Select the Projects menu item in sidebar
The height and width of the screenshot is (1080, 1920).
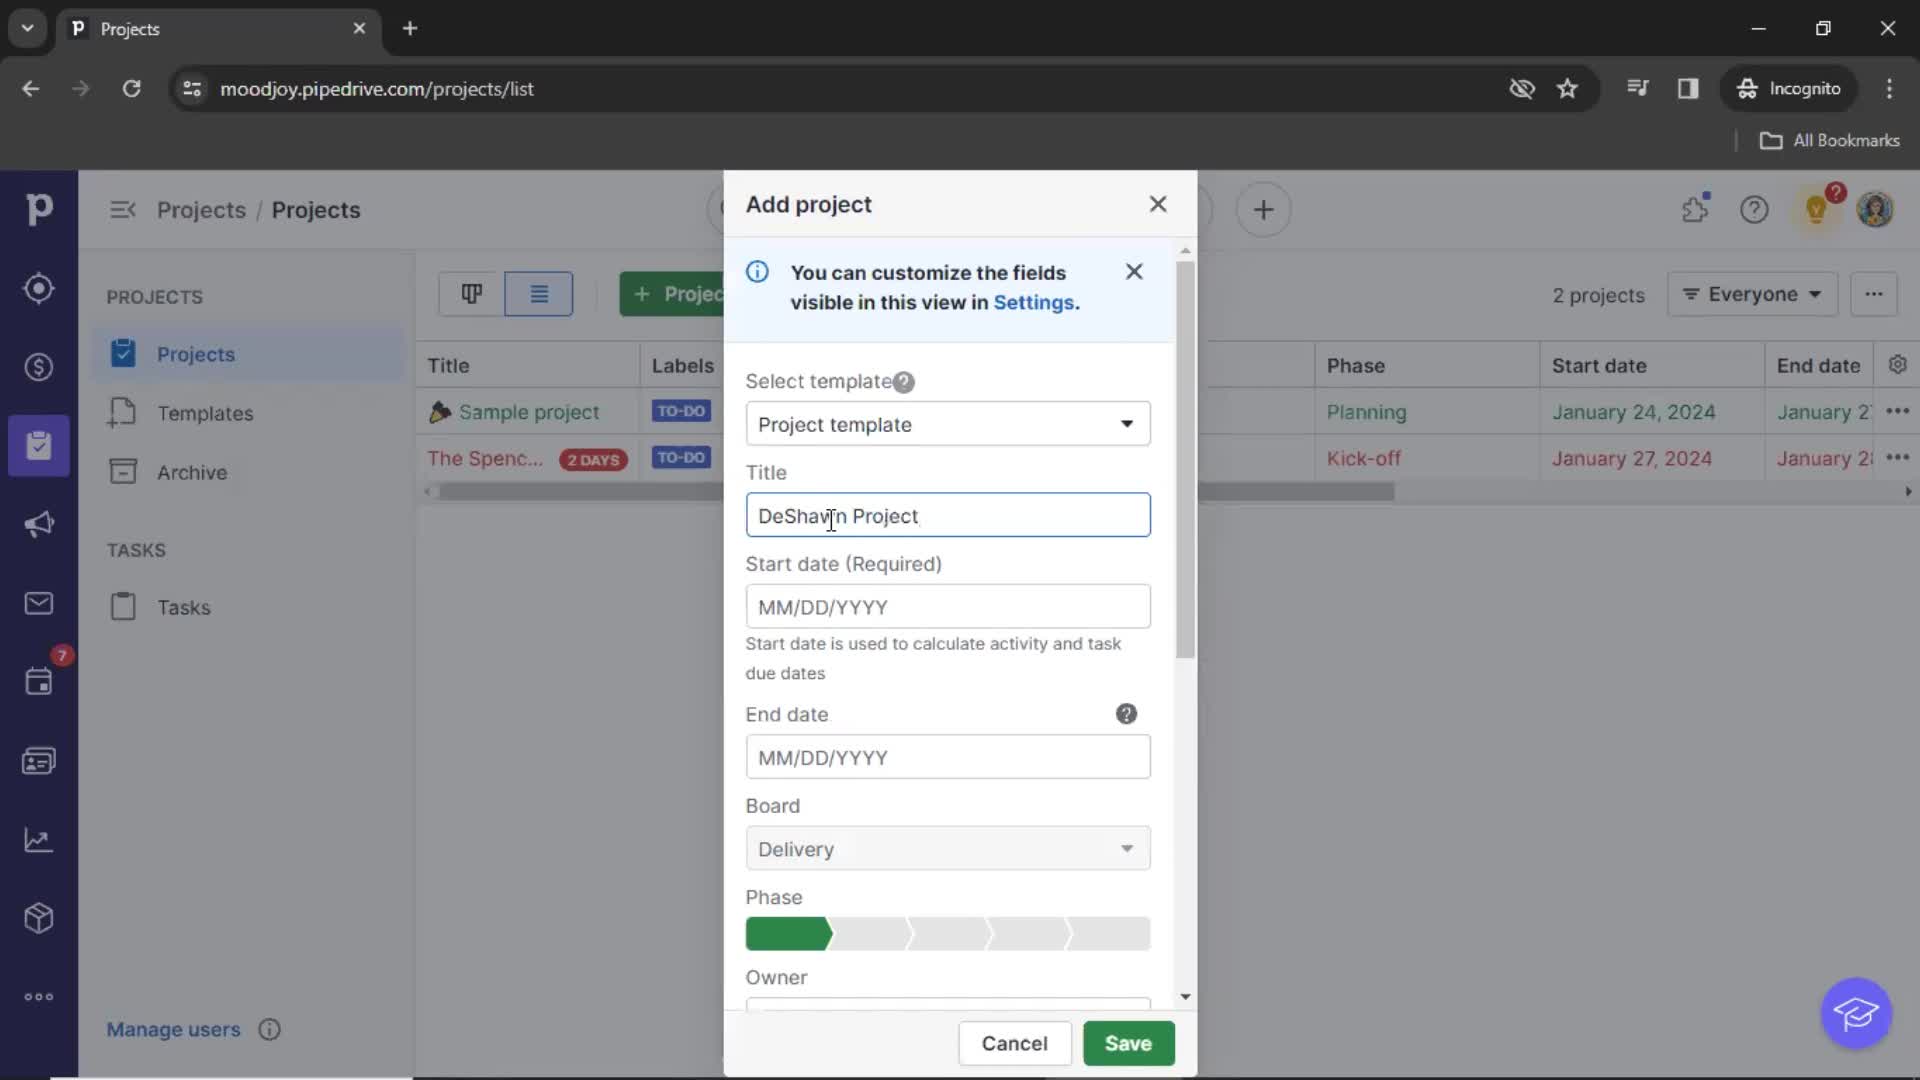[x=195, y=353]
